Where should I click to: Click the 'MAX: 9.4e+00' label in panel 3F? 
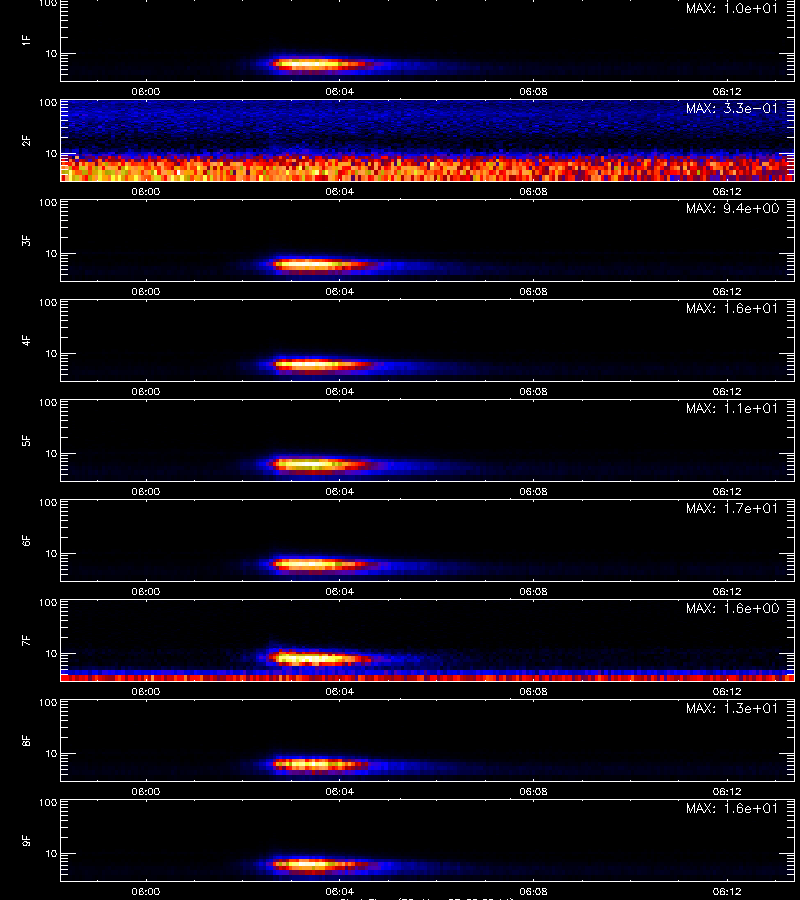[732, 208]
